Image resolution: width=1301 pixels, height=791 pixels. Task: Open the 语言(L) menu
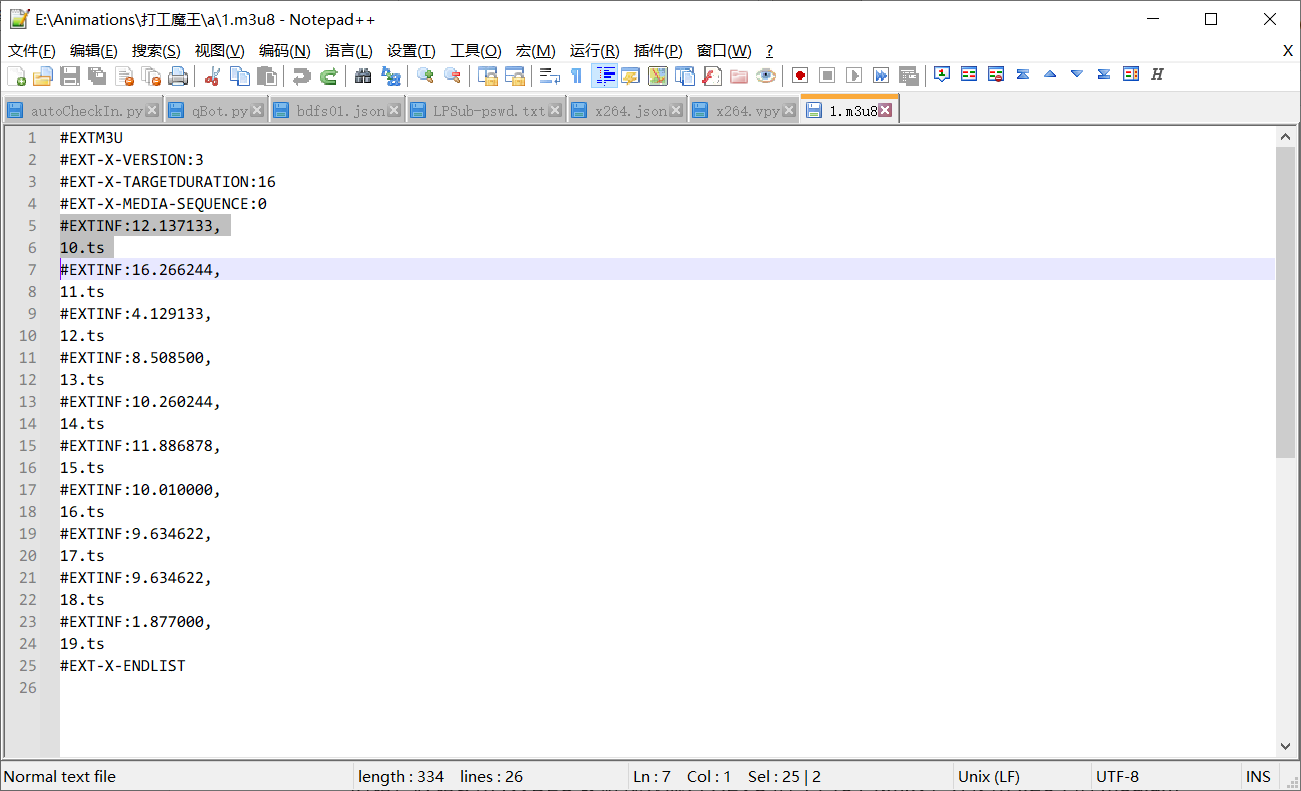pos(349,51)
